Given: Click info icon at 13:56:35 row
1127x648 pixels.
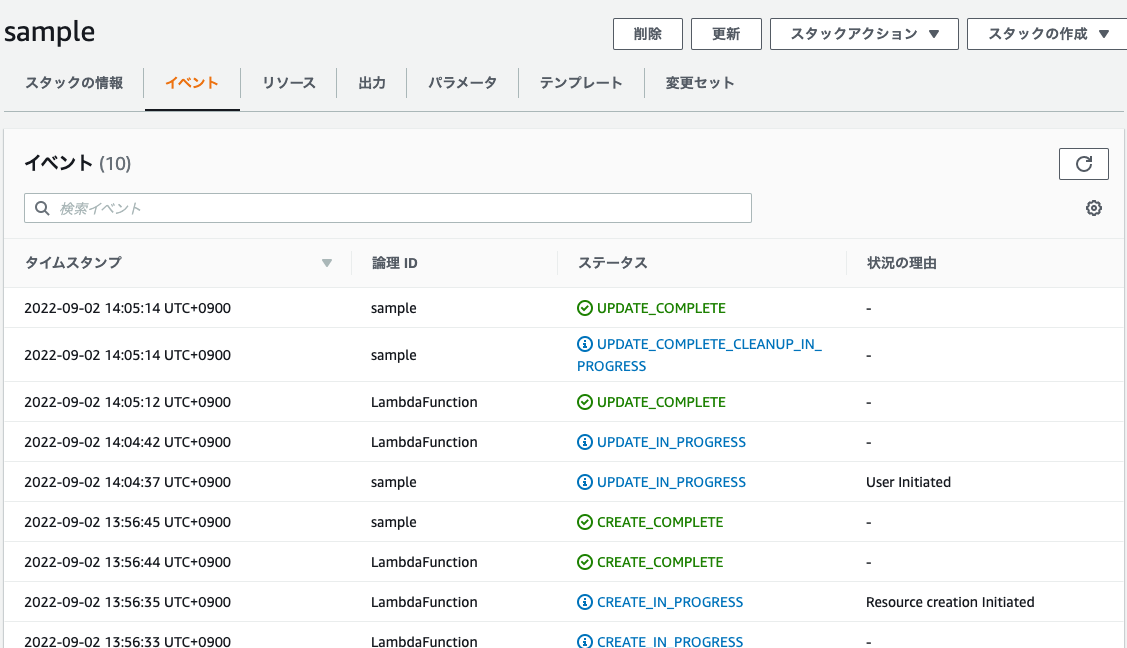Looking at the screenshot, I should coord(584,602).
